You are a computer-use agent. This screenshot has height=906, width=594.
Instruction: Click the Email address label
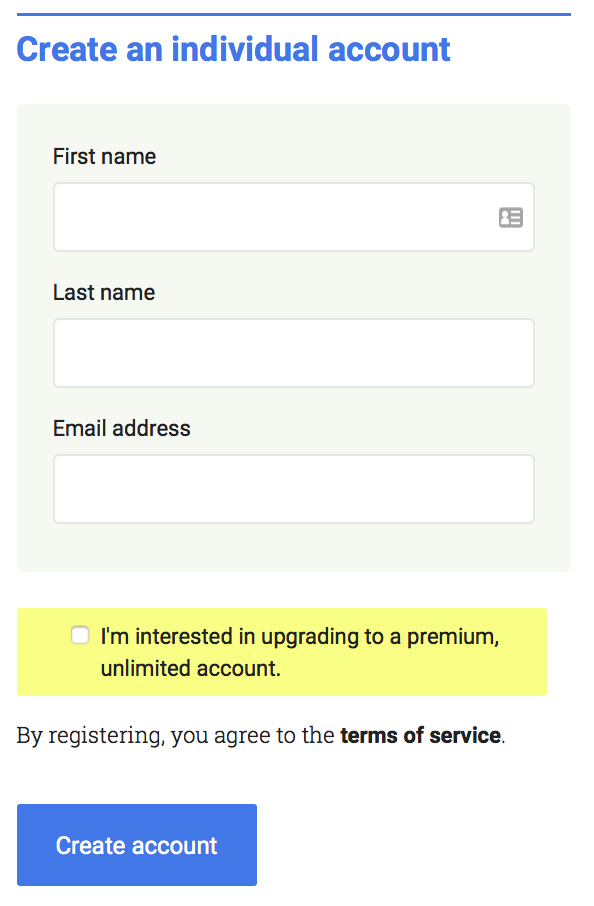pyautogui.click(x=121, y=428)
